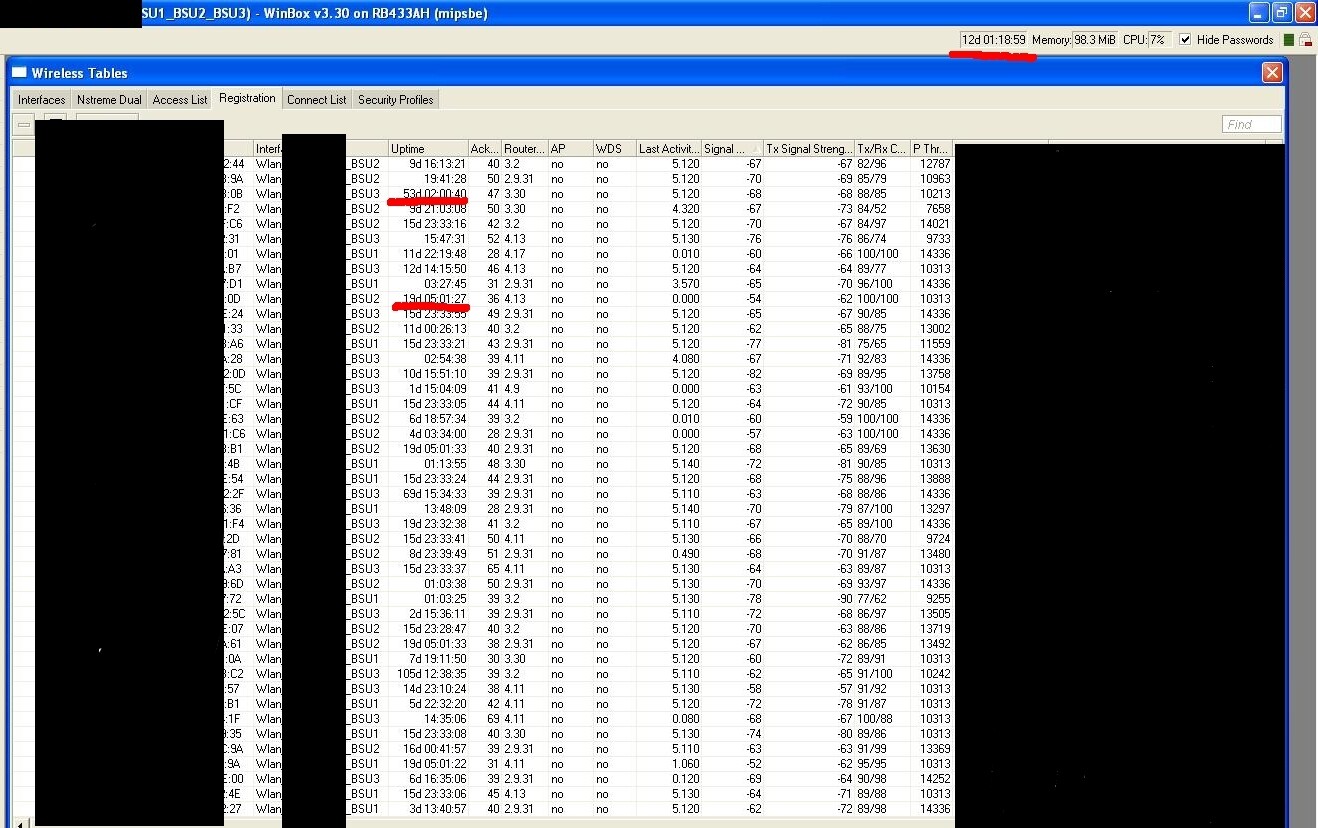1318x828 pixels.
Task: Click the P Throughput value 10242
Action: tap(934, 674)
